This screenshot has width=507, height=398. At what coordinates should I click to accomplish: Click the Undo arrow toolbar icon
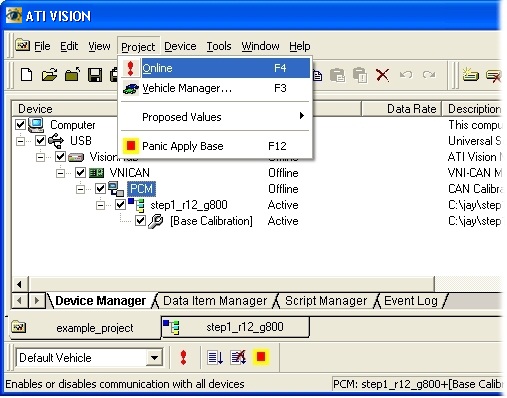coord(406,75)
